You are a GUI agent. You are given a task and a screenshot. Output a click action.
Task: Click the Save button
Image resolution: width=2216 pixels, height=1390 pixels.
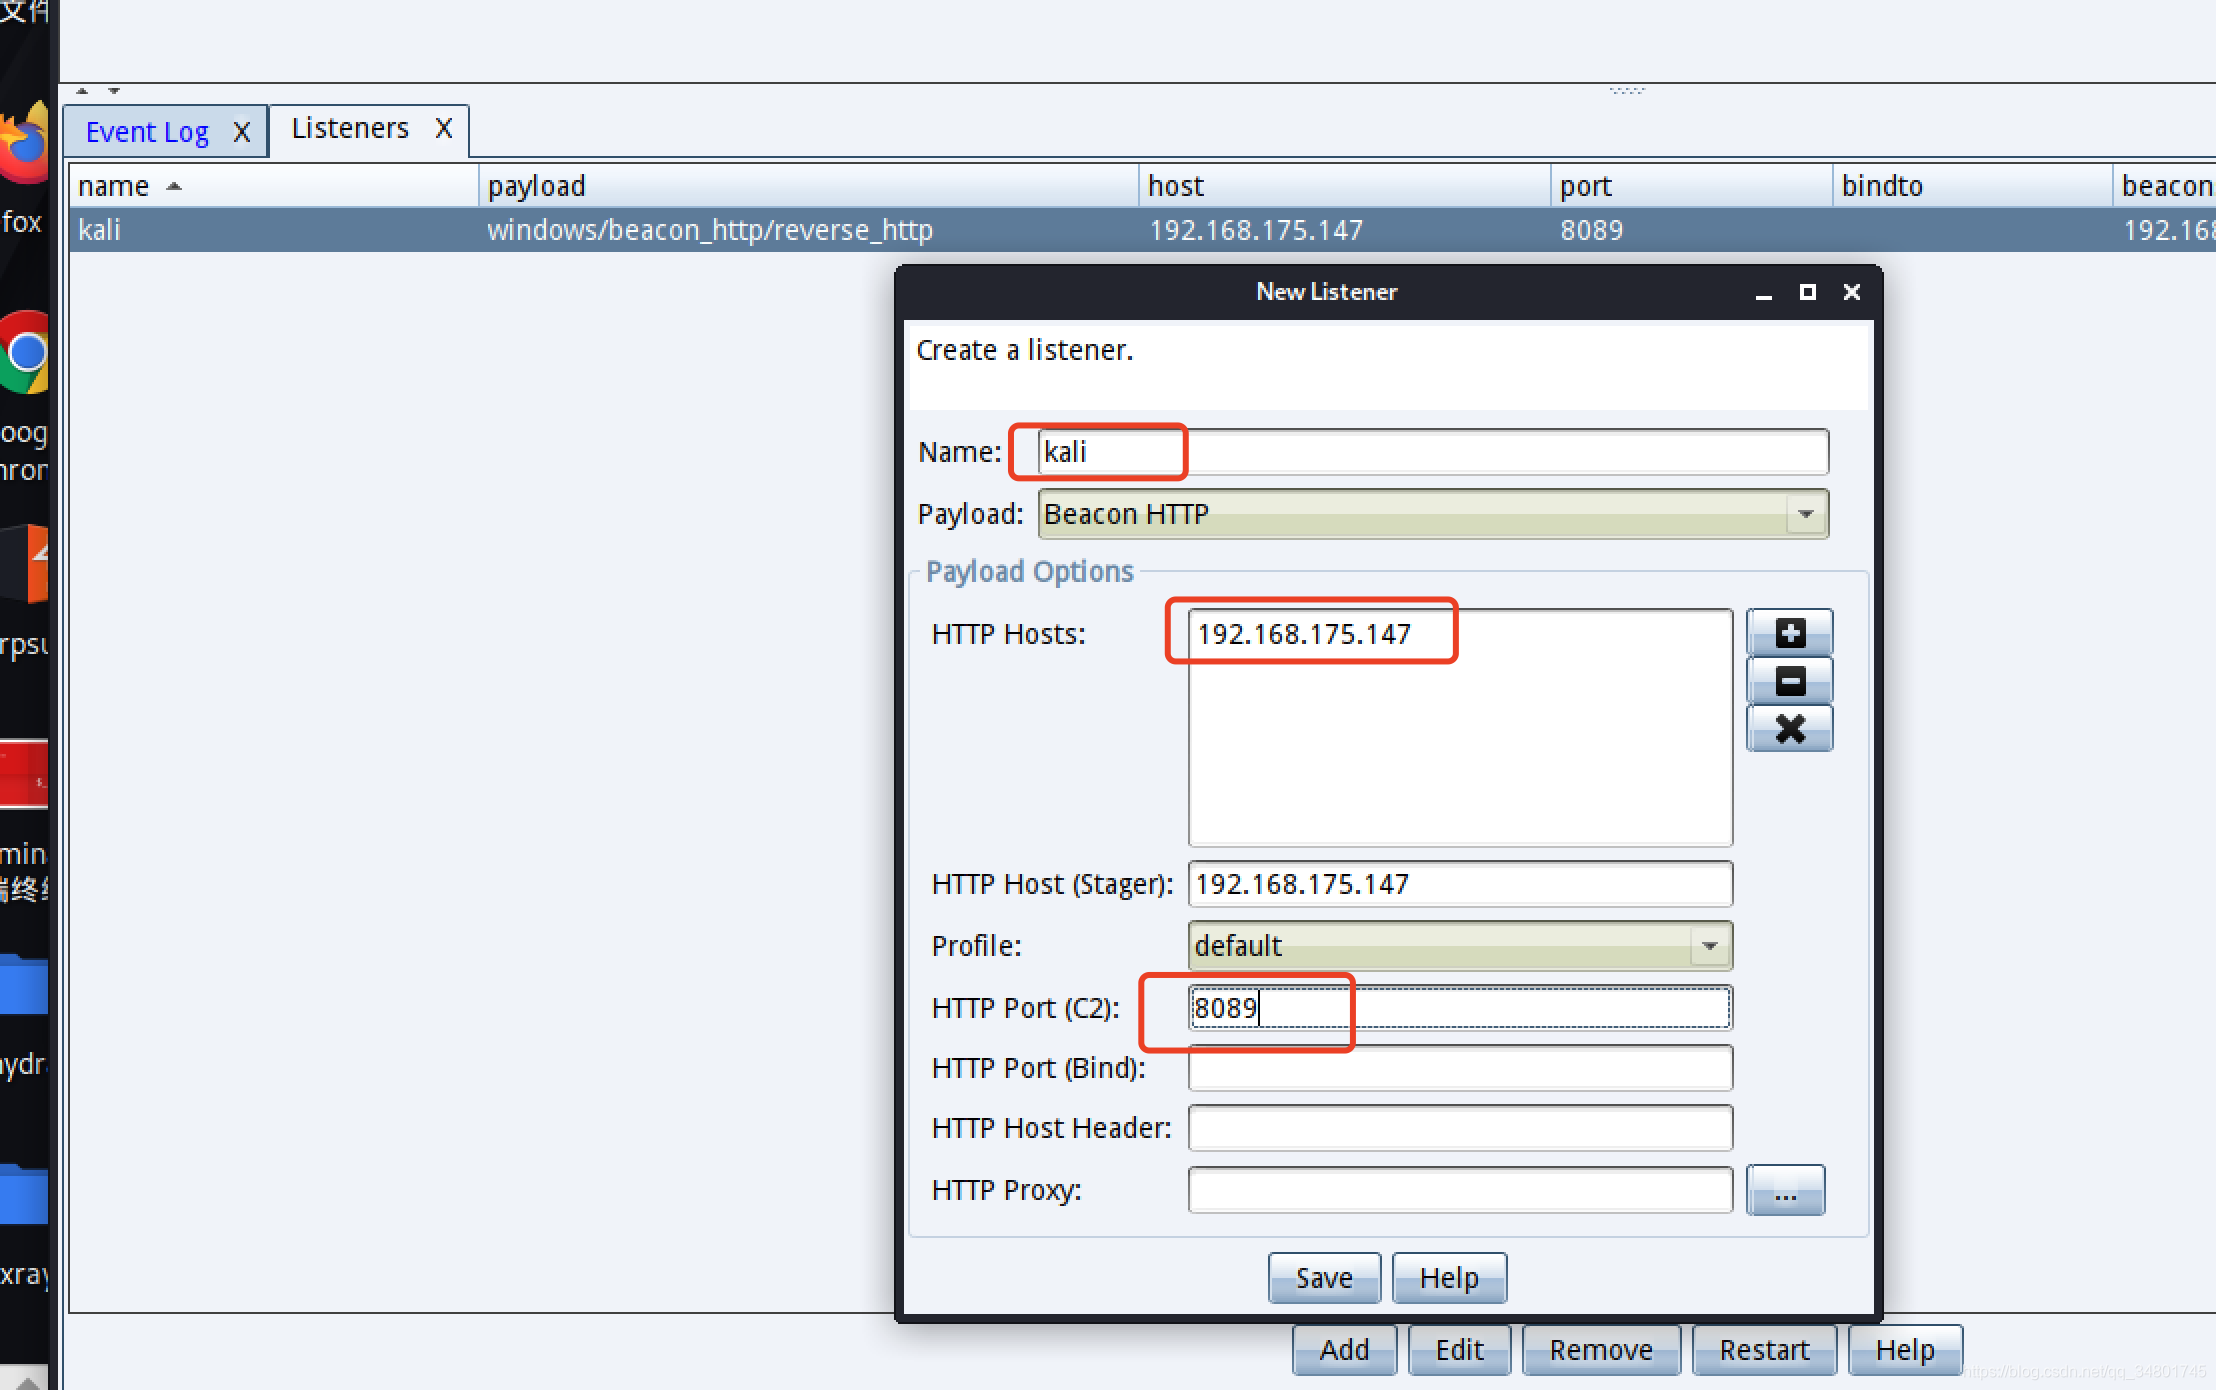pos(1319,1276)
